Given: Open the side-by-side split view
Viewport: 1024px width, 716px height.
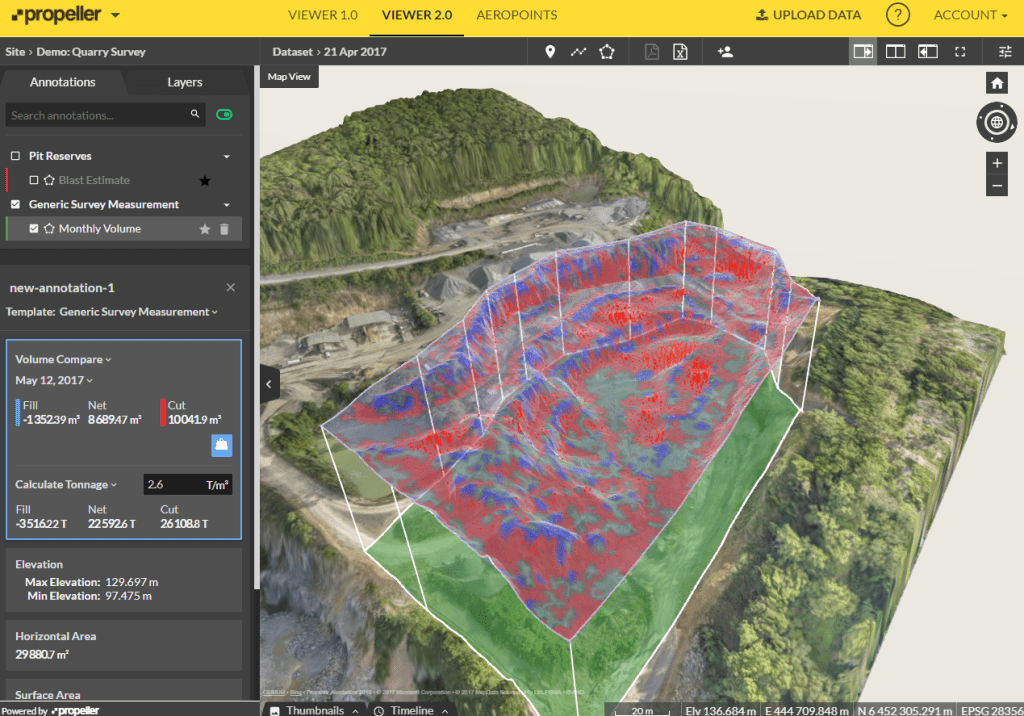Looking at the screenshot, I should tap(895, 51).
